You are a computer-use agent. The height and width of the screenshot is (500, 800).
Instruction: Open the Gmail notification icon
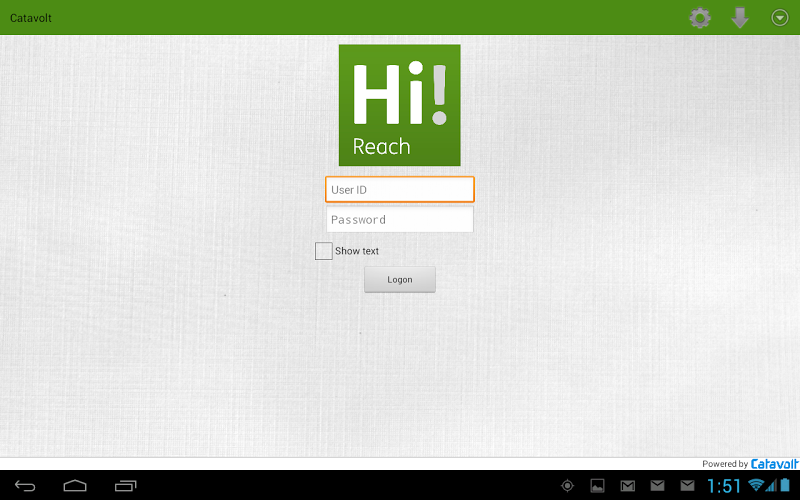pyautogui.click(x=627, y=486)
